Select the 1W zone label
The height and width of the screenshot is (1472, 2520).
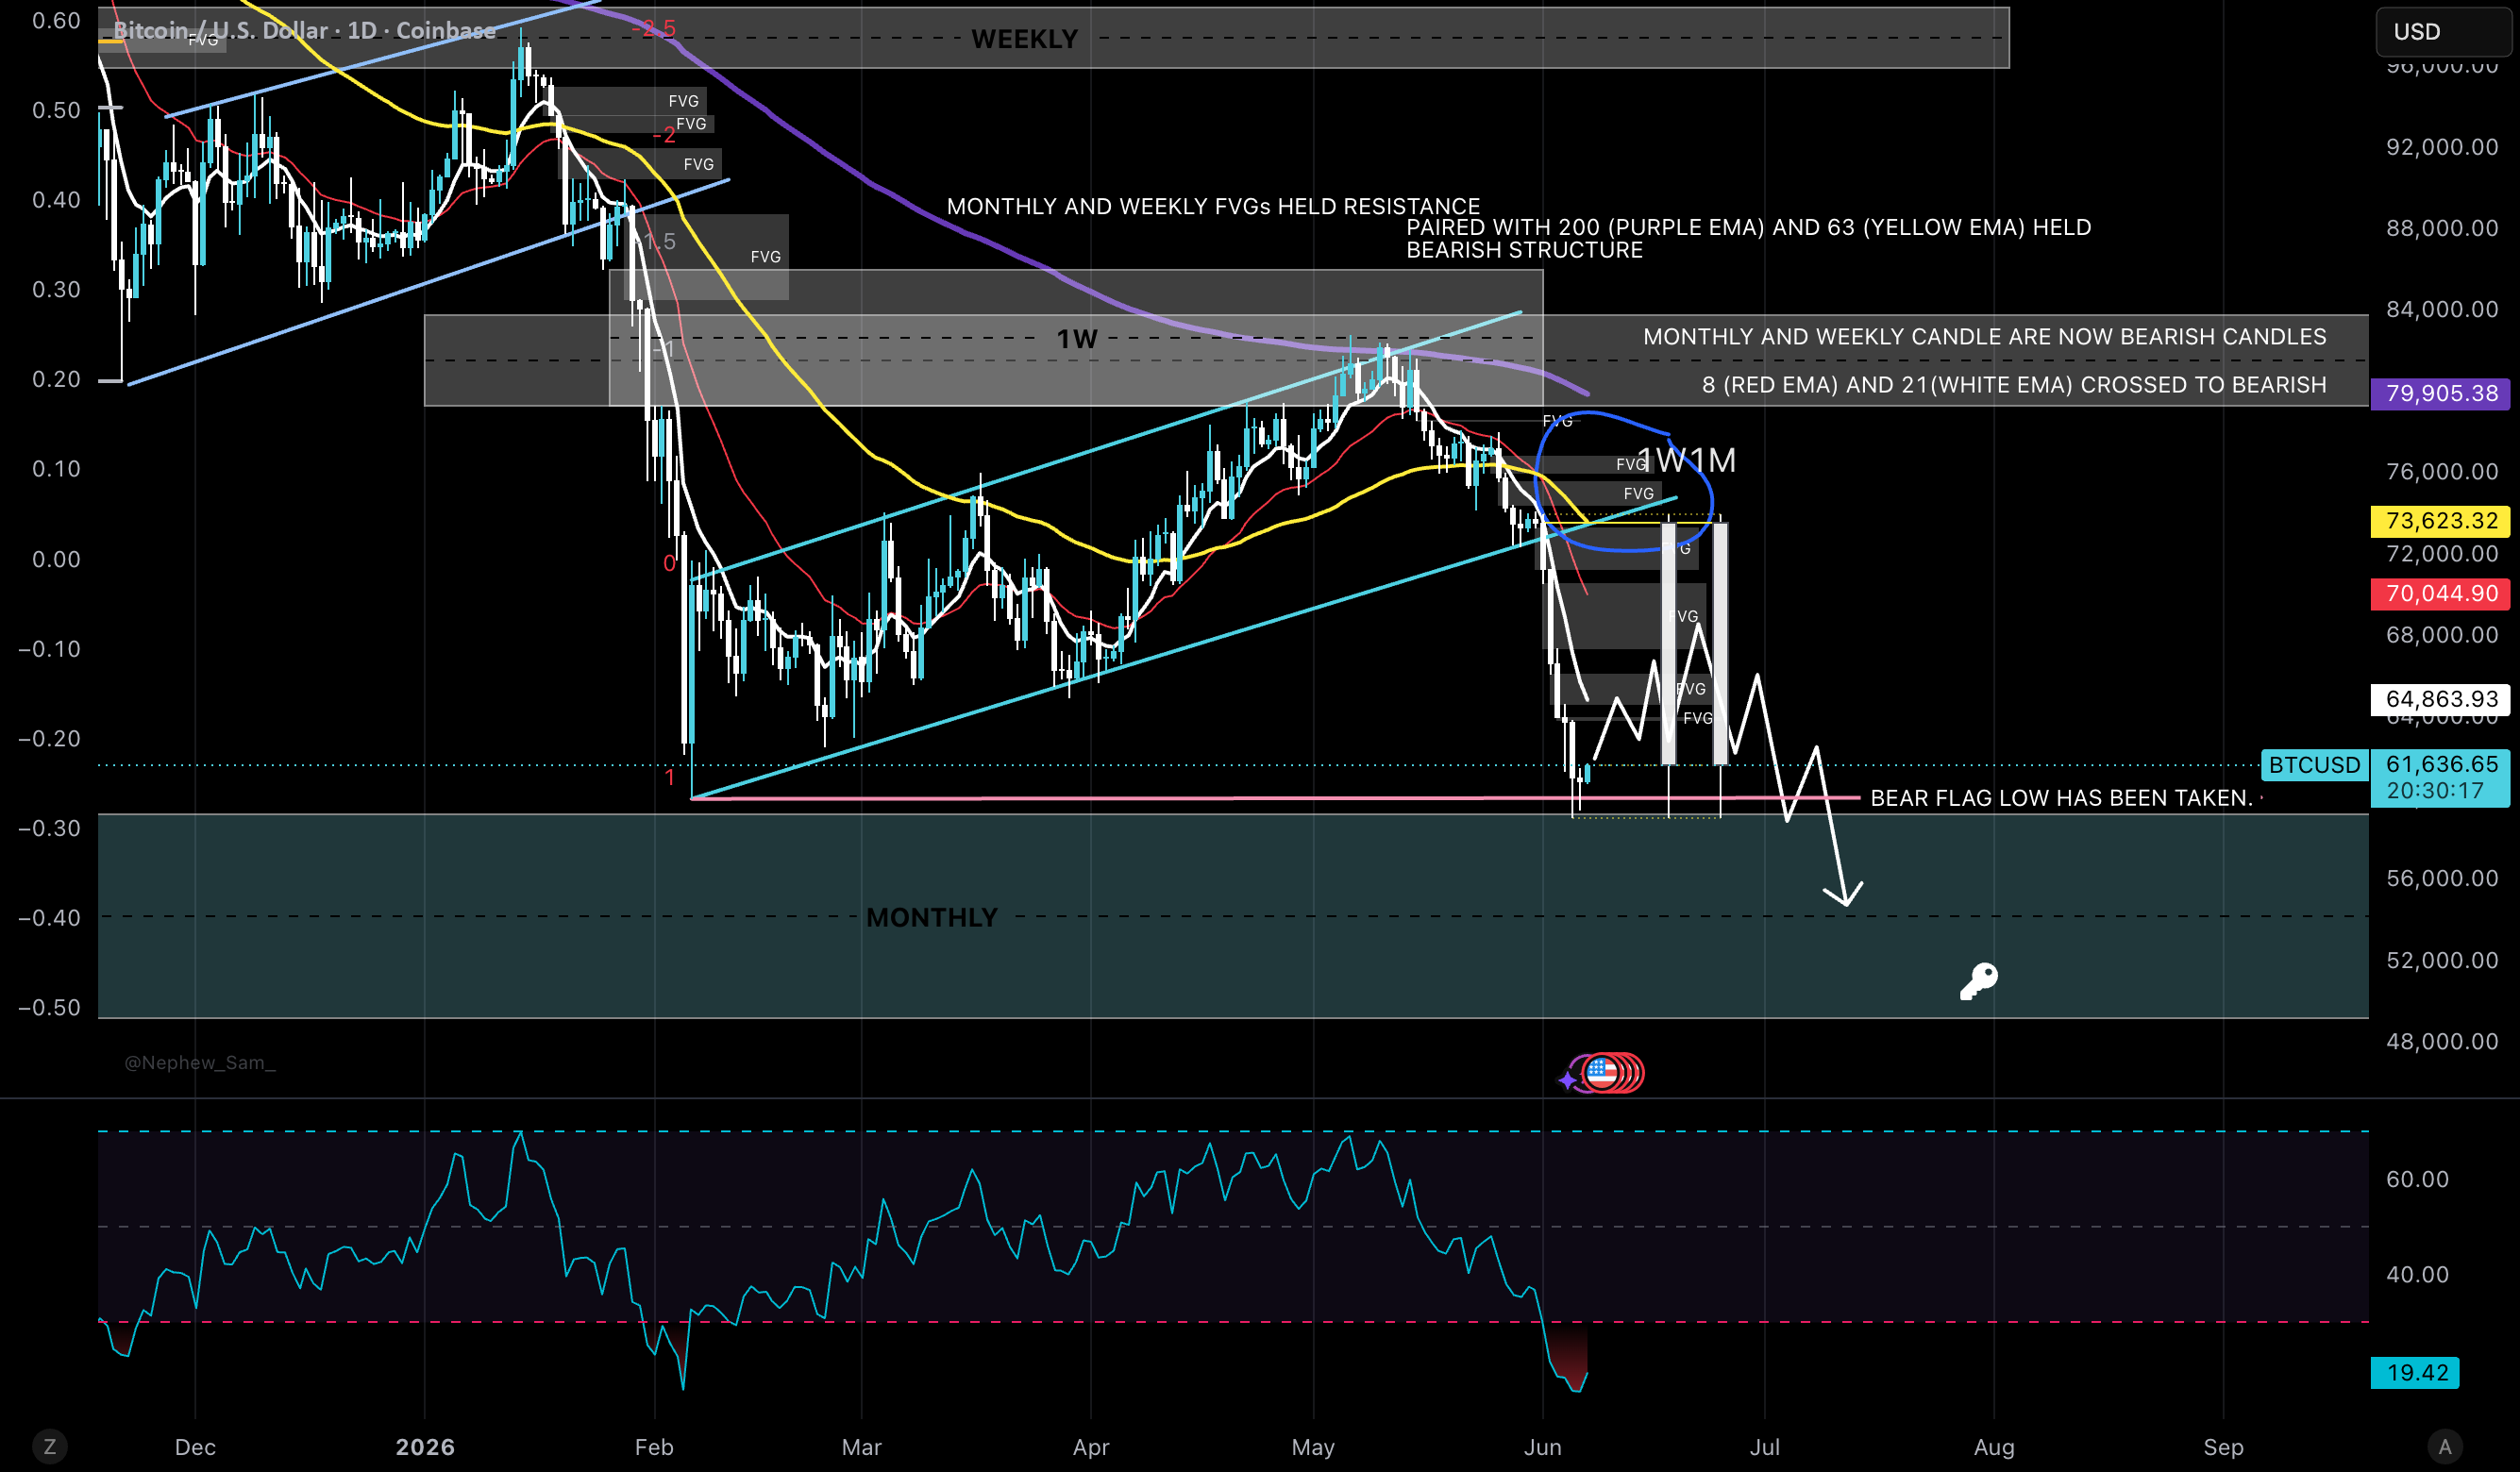[x=1077, y=339]
